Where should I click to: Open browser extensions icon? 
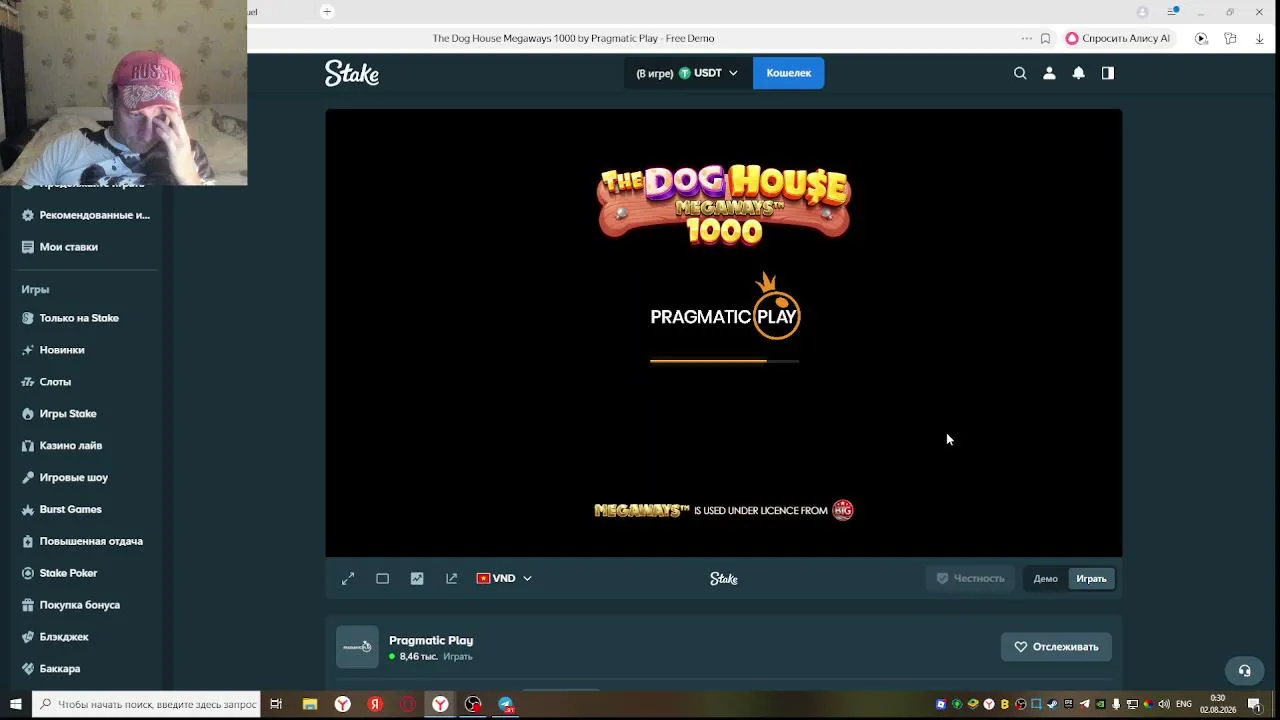click(1230, 38)
